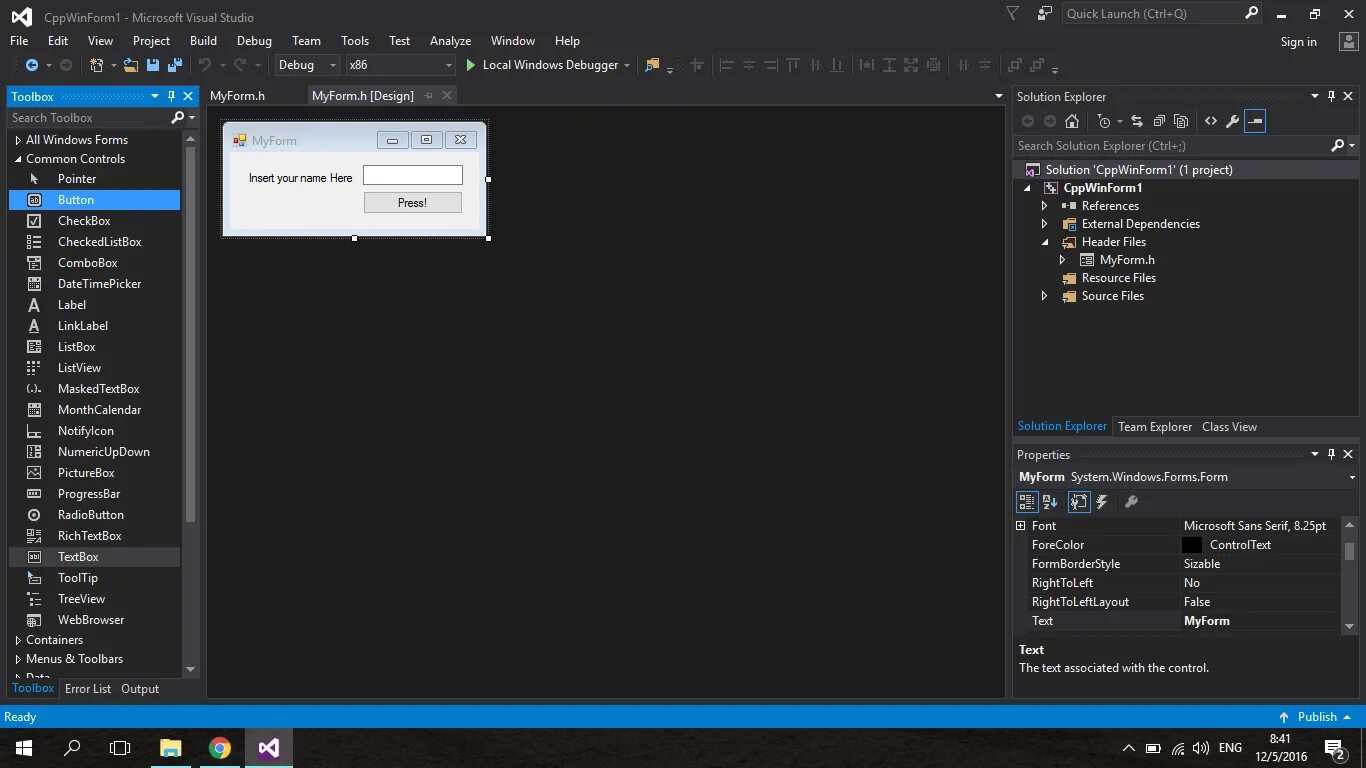Click the feedback smiley icon in title bar
The width and height of the screenshot is (1366, 768).
(x=1045, y=14)
